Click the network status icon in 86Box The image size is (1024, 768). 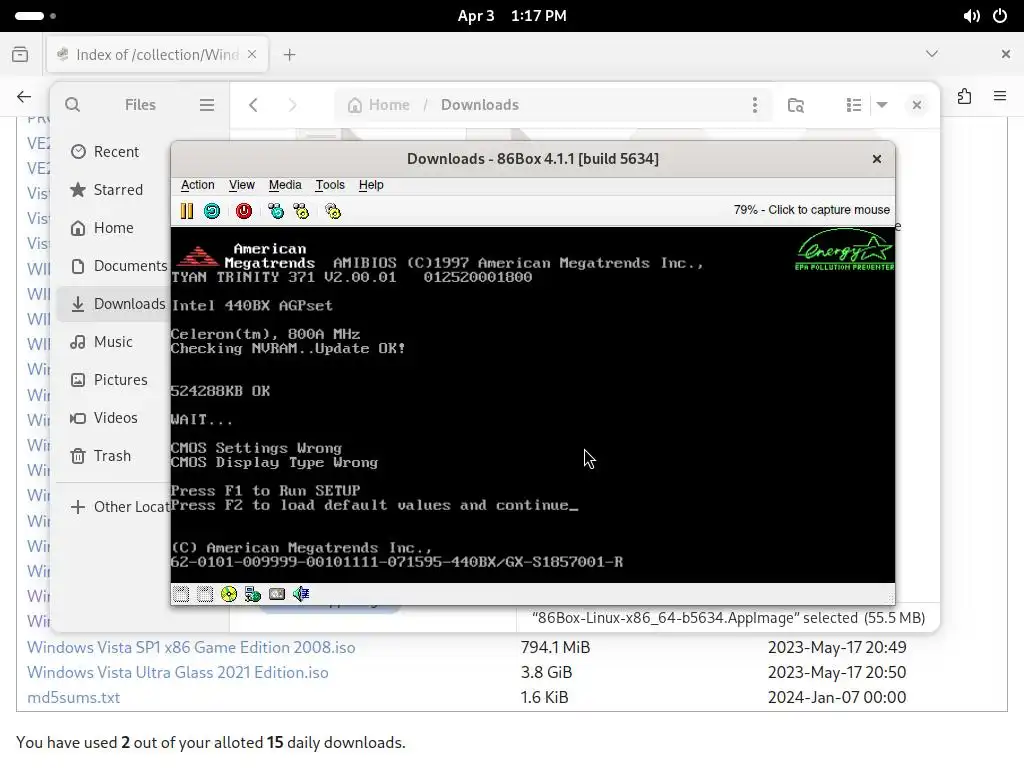tap(253, 594)
